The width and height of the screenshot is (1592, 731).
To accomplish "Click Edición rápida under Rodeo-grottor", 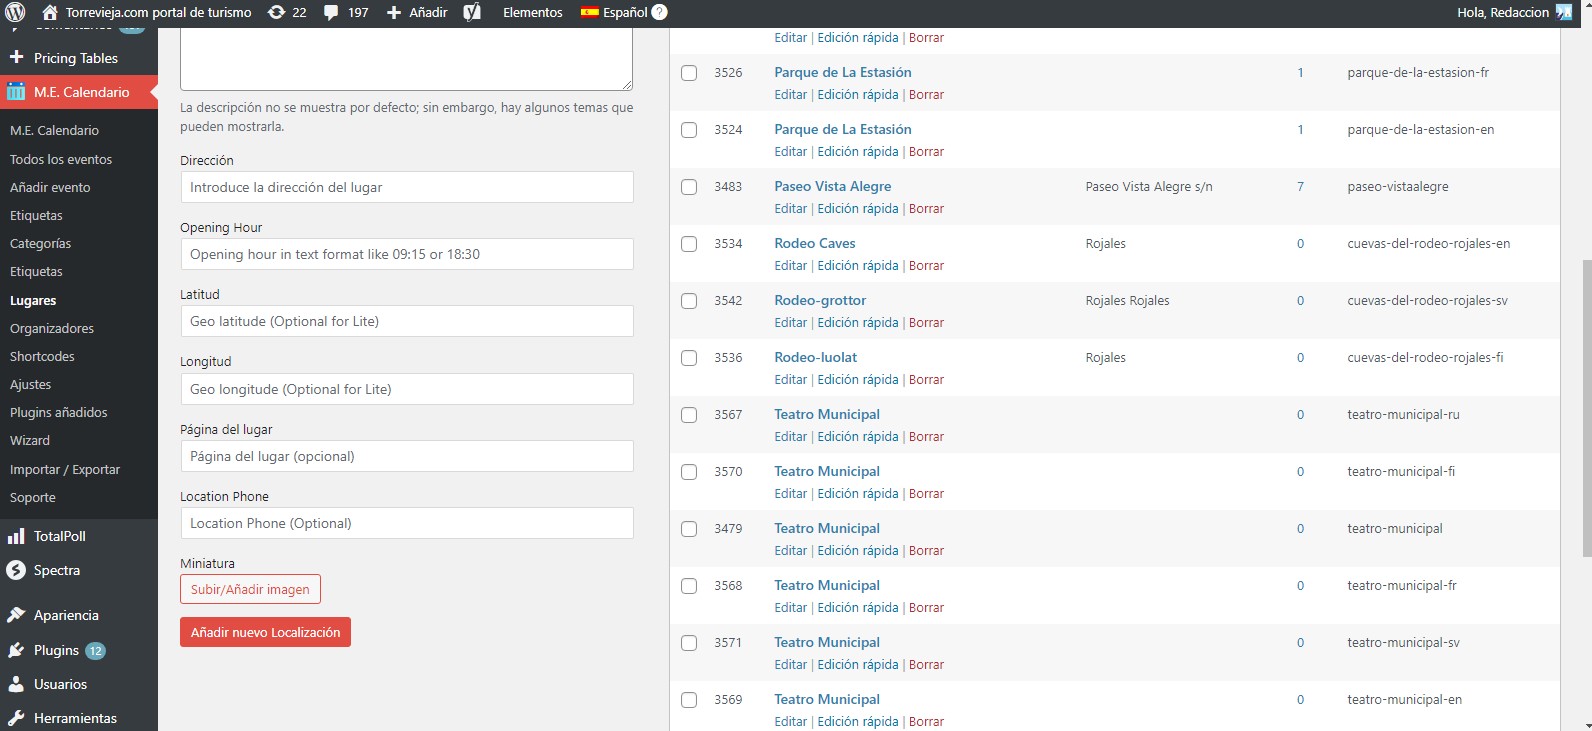I will (857, 323).
